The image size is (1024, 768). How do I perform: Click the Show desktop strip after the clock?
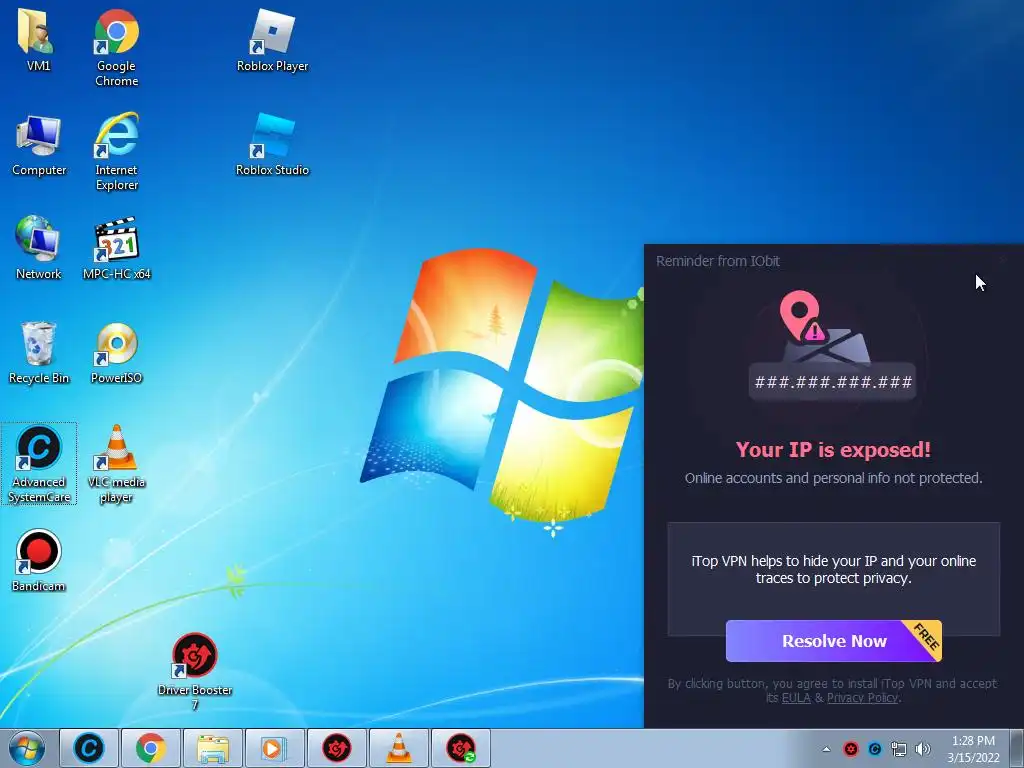tap(1016, 748)
